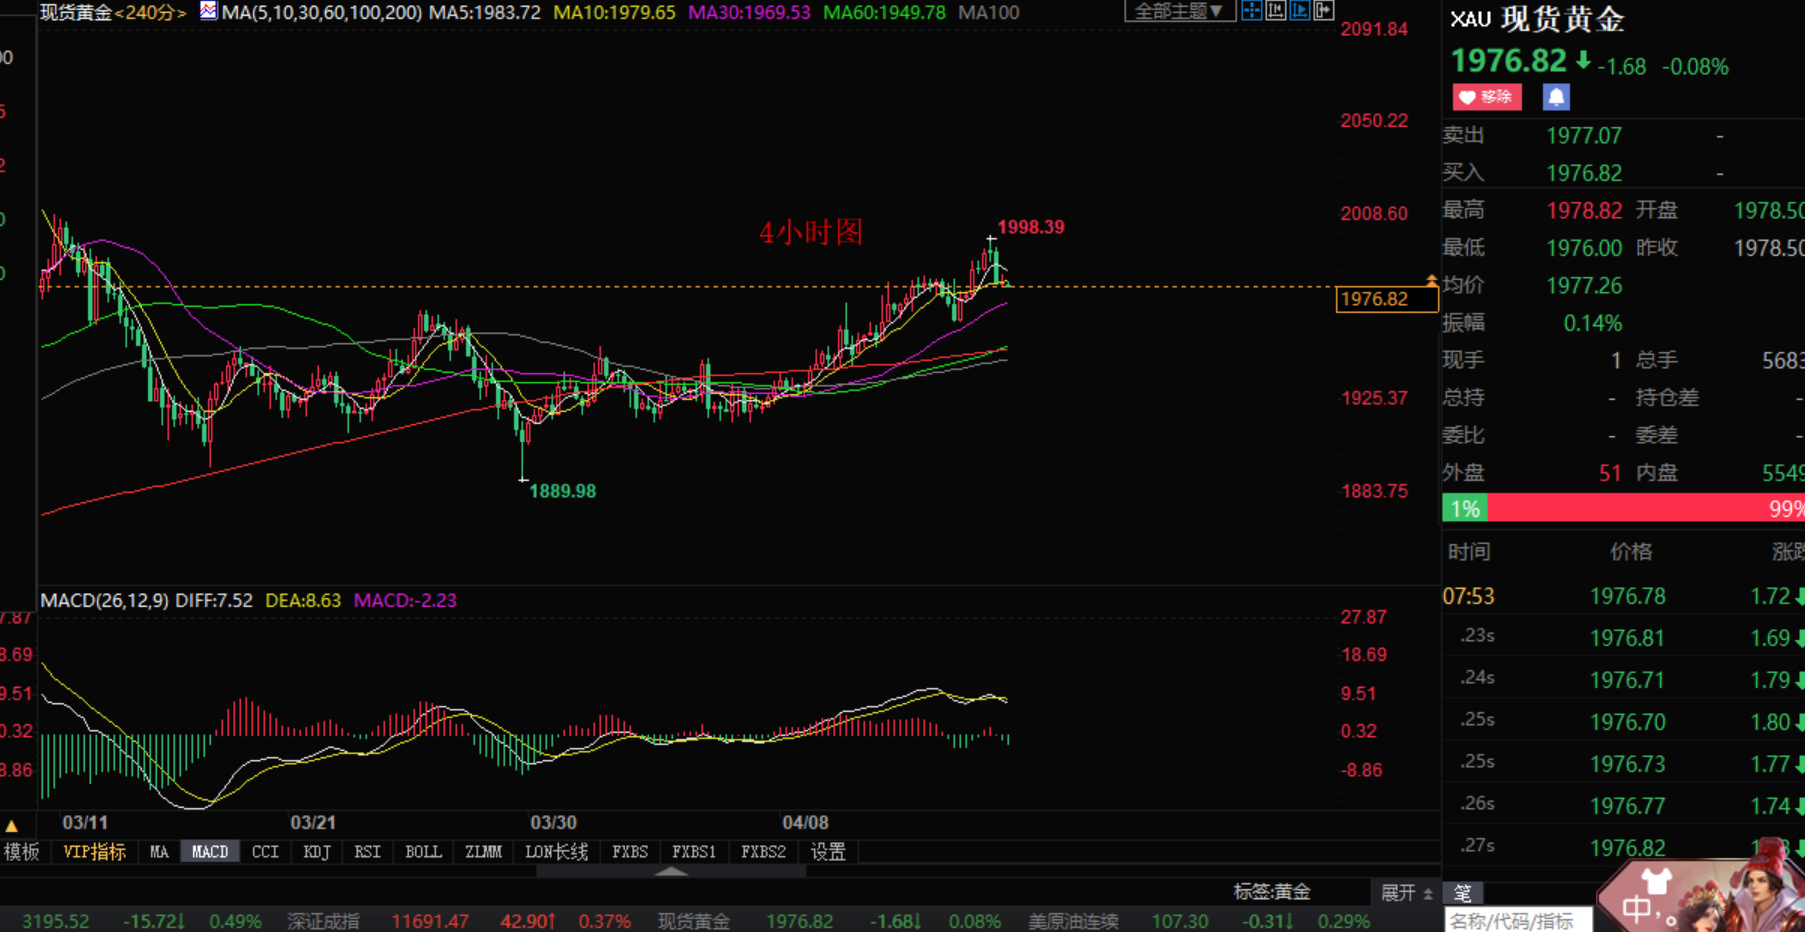1805x932 pixels.
Task: Click the 买入 price 1976.82
Action: (x=1584, y=173)
